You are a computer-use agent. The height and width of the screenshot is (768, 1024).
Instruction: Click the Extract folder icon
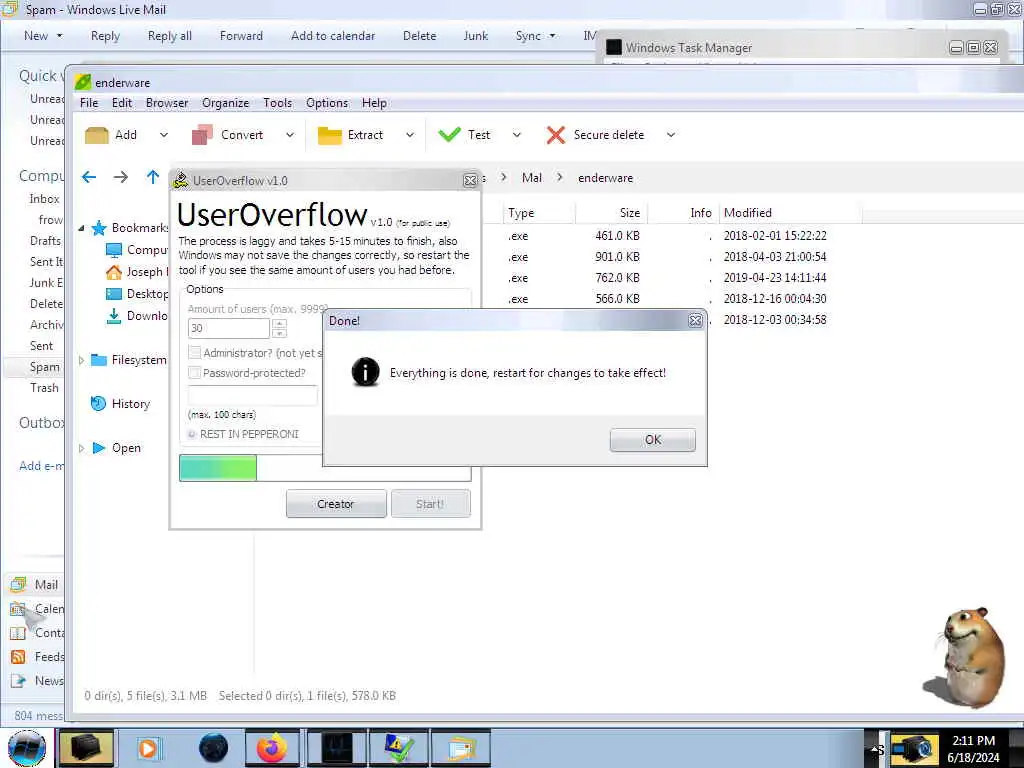point(329,135)
